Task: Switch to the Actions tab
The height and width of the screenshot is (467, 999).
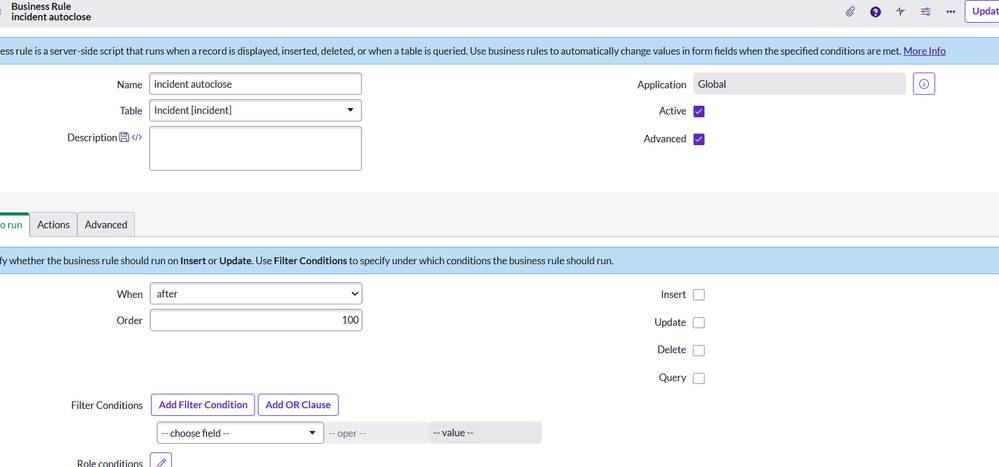Action: tap(53, 225)
